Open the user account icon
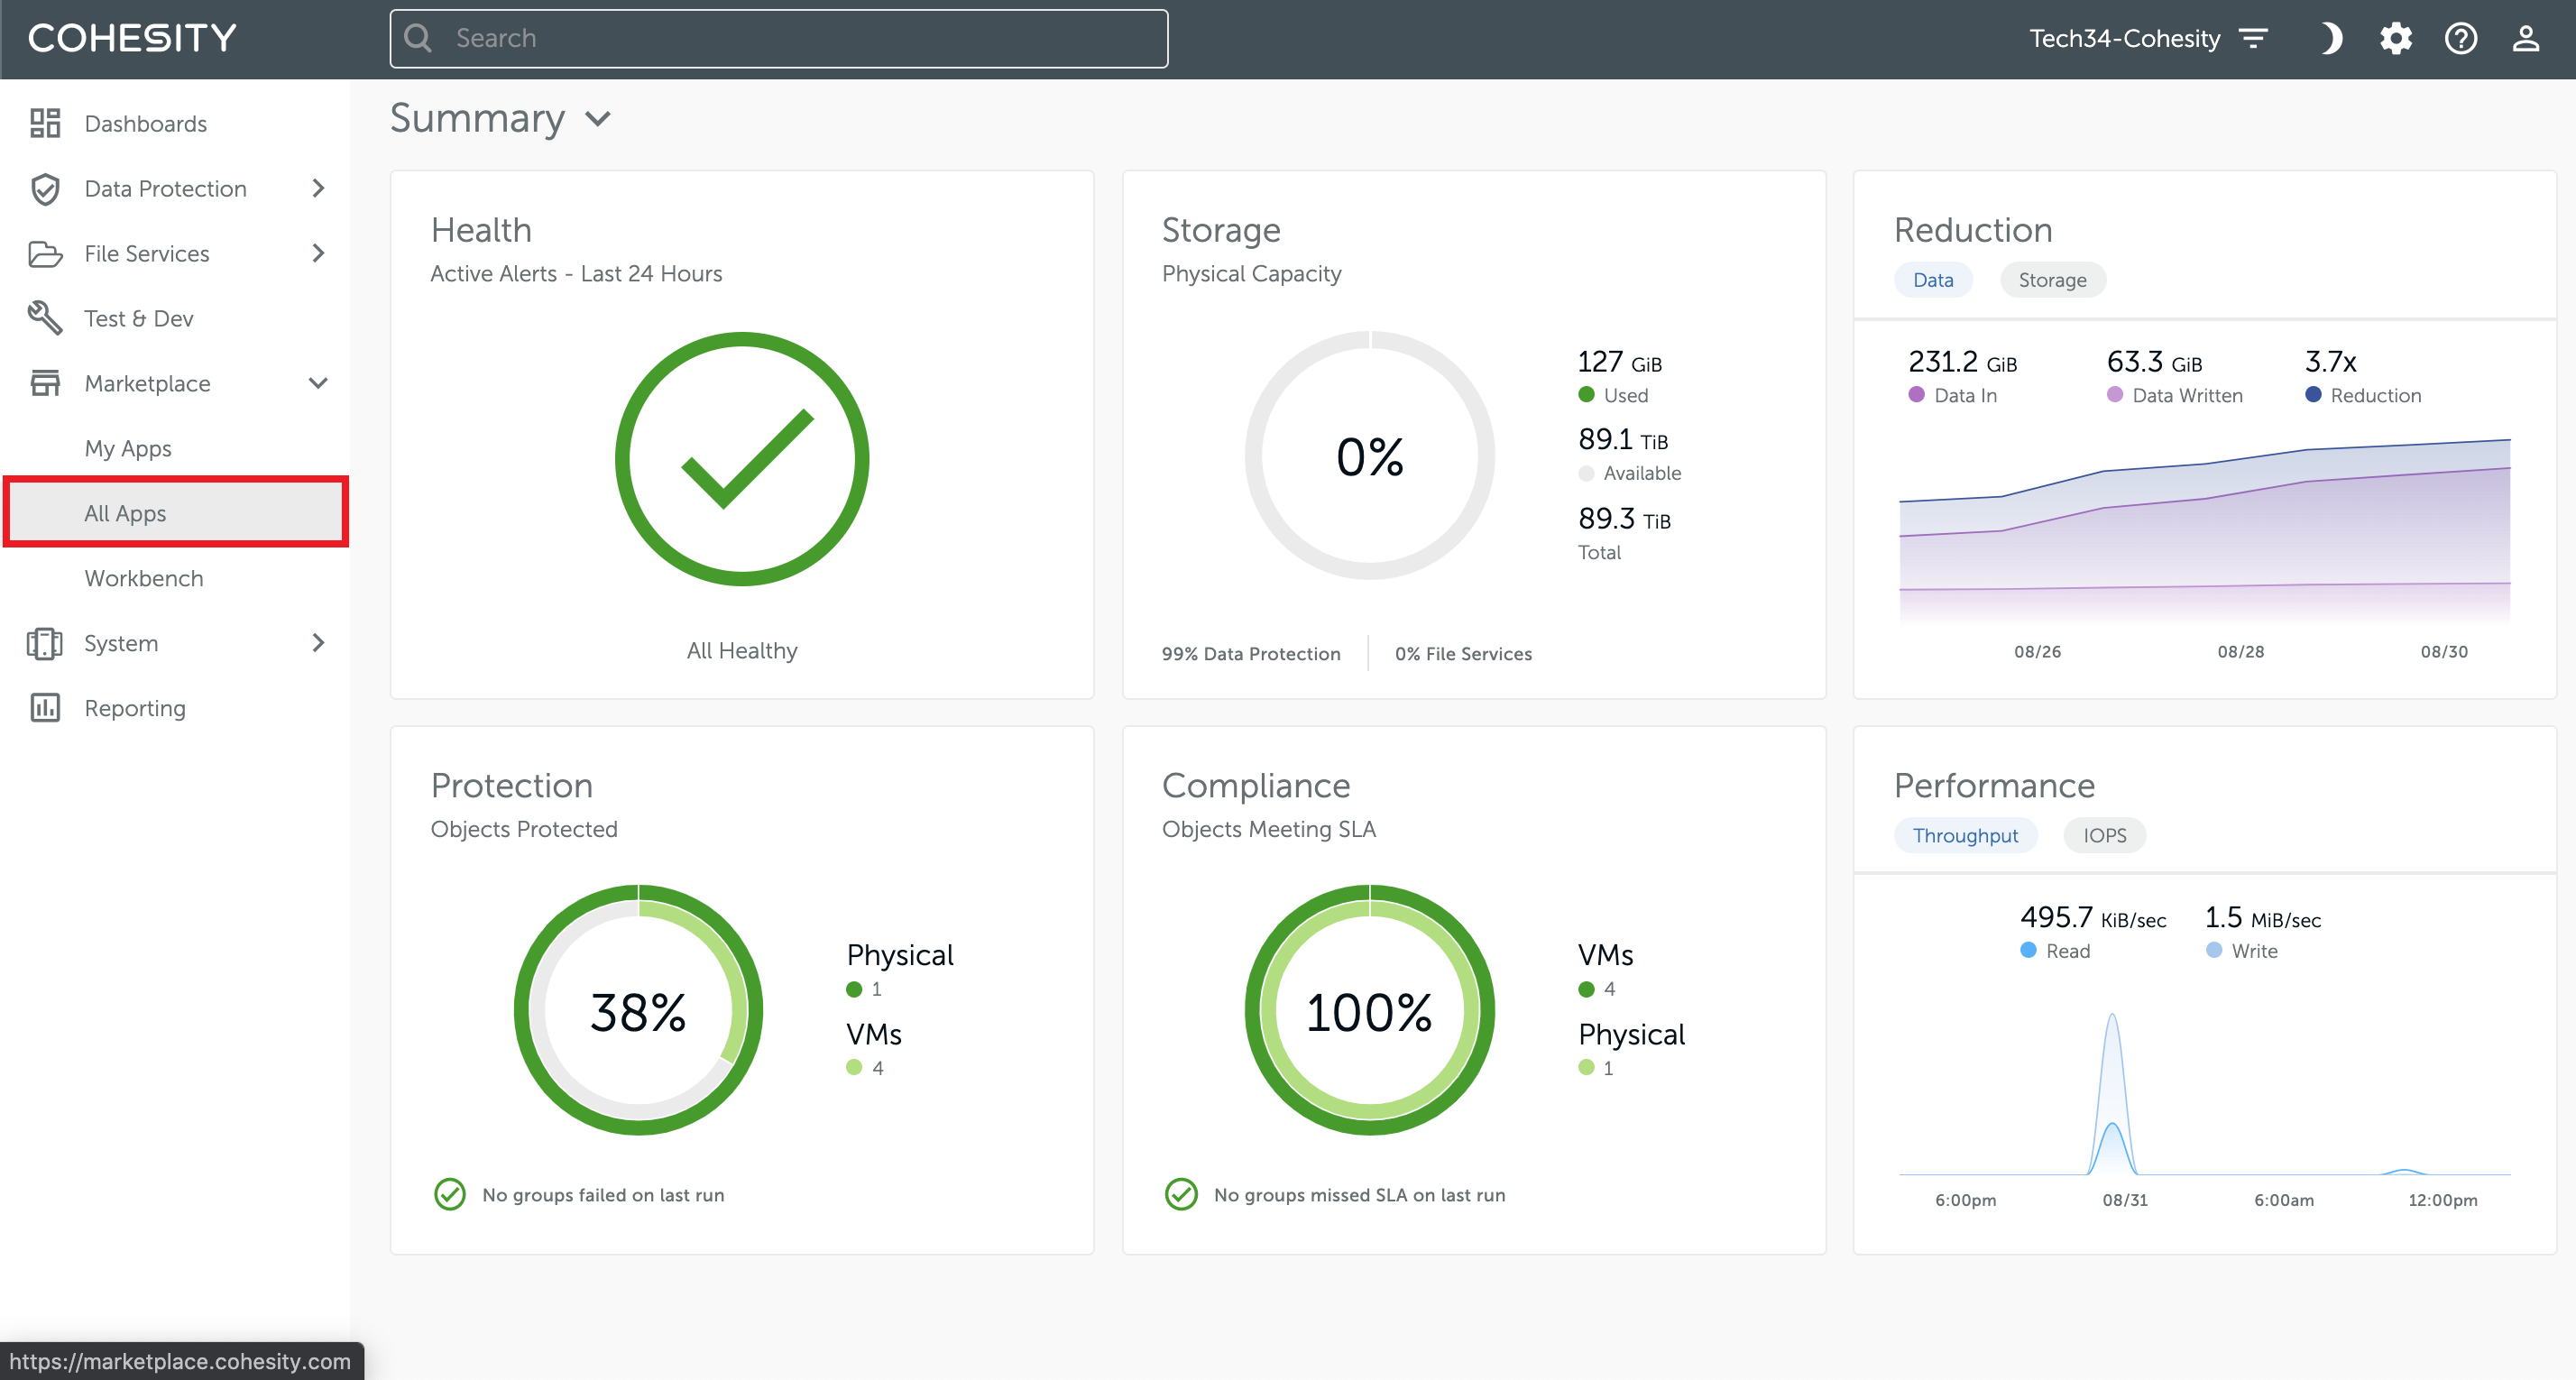Viewport: 2576px width, 1380px height. point(2526,38)
